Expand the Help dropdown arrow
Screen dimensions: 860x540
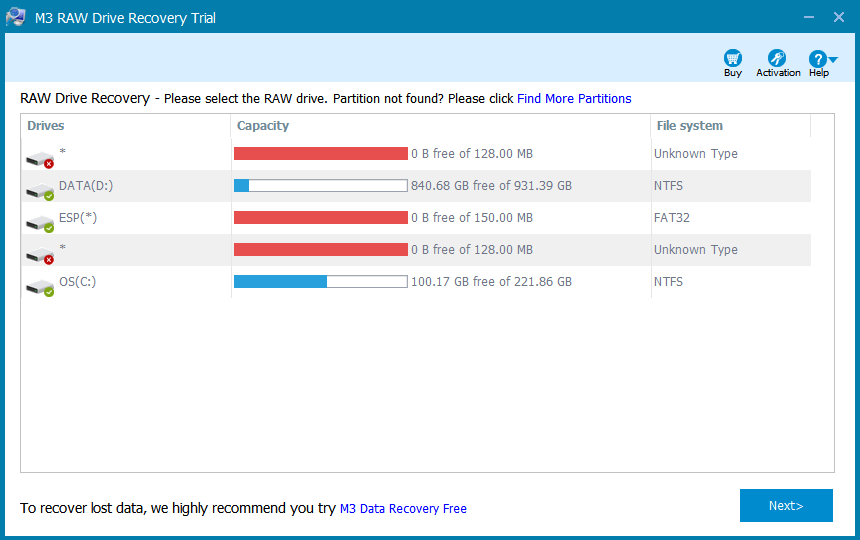(x=833, y=59)
